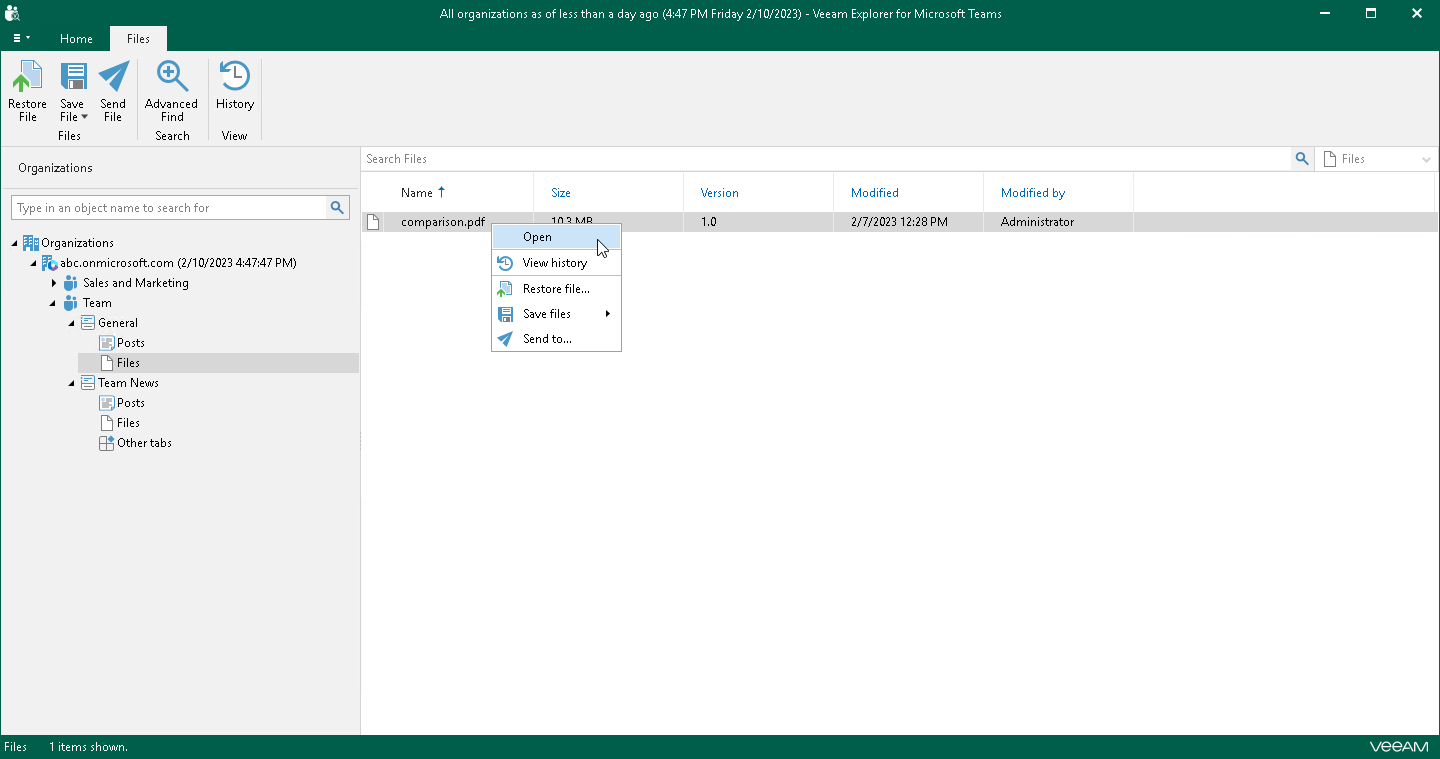Image resolution: width=1440 pixels, height=759 pixels.
Task: Collapse the Team node
Action: 53,303
